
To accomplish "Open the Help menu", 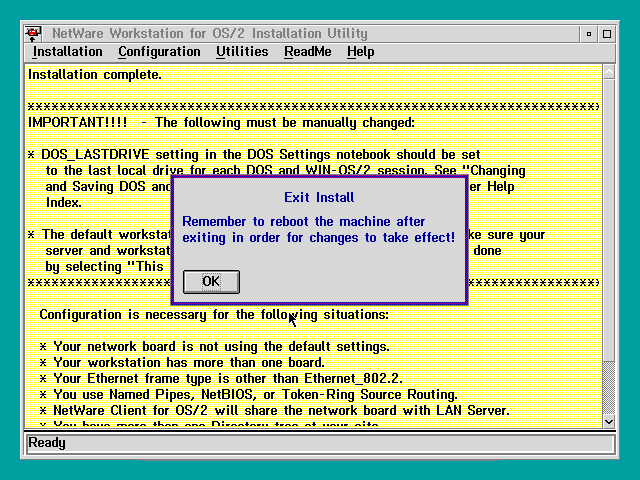I will (x=360, y=52).
